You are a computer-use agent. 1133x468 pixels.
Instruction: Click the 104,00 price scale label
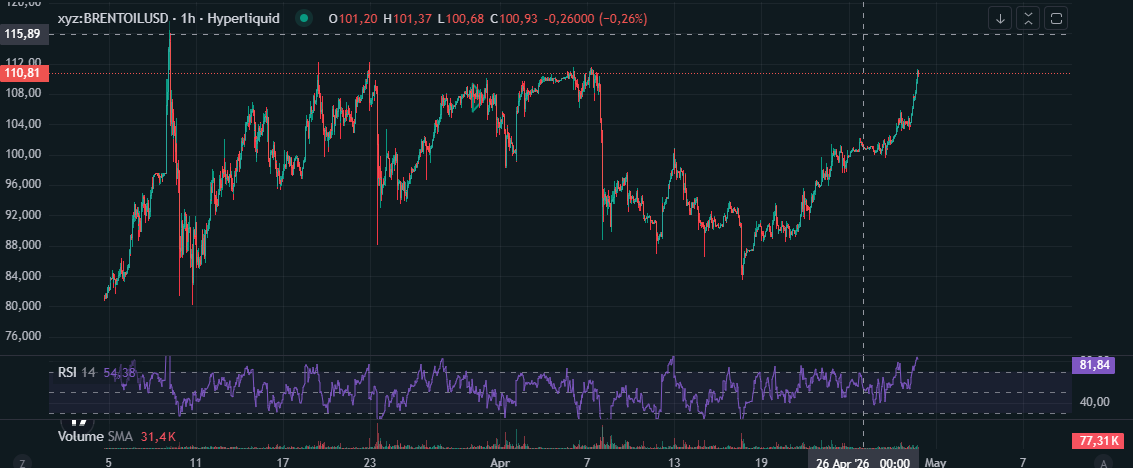22,124
